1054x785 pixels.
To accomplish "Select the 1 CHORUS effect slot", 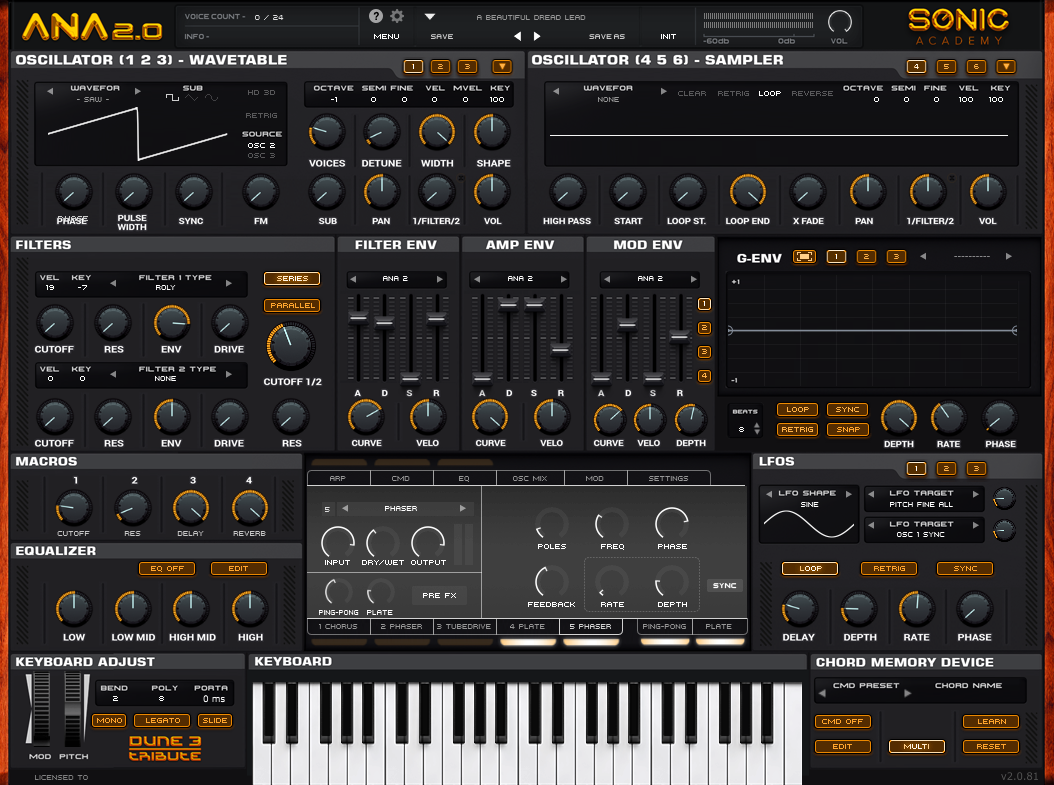I will coord(337,626).
